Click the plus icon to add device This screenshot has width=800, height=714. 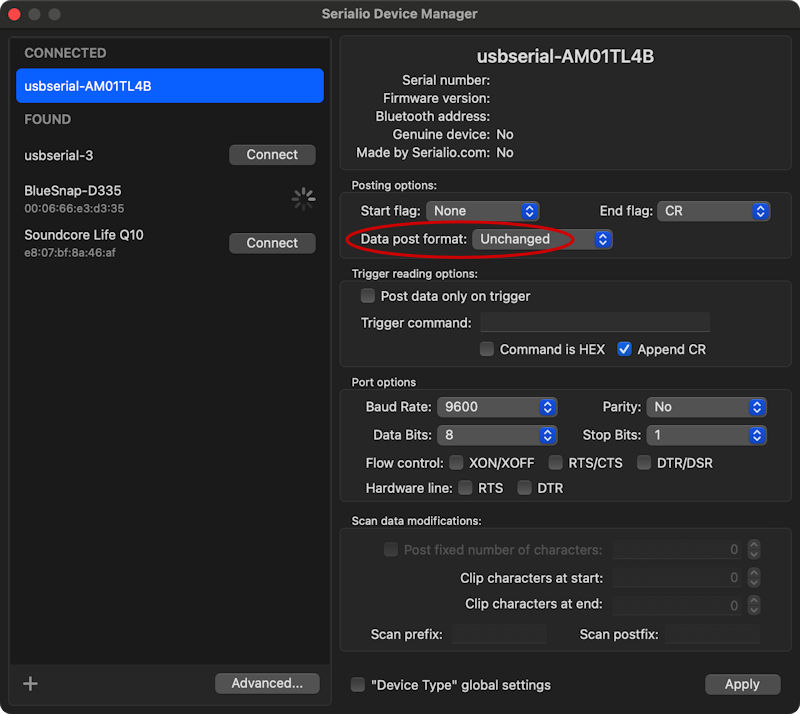pyautogui.click(x=30, y=683)
